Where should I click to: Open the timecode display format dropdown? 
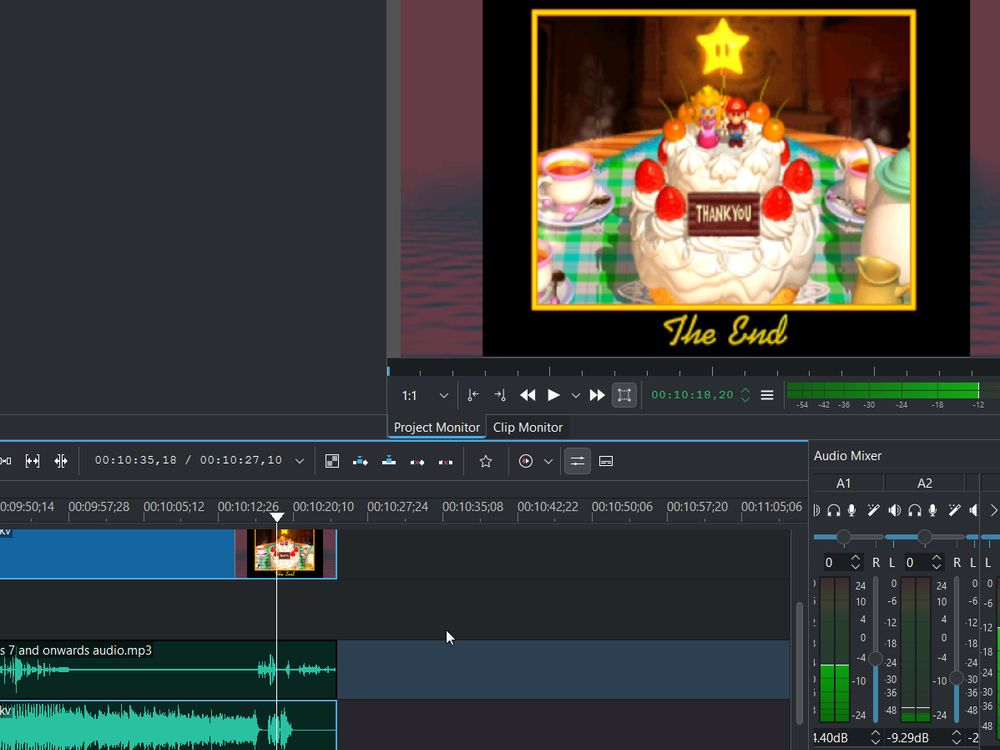299,461
